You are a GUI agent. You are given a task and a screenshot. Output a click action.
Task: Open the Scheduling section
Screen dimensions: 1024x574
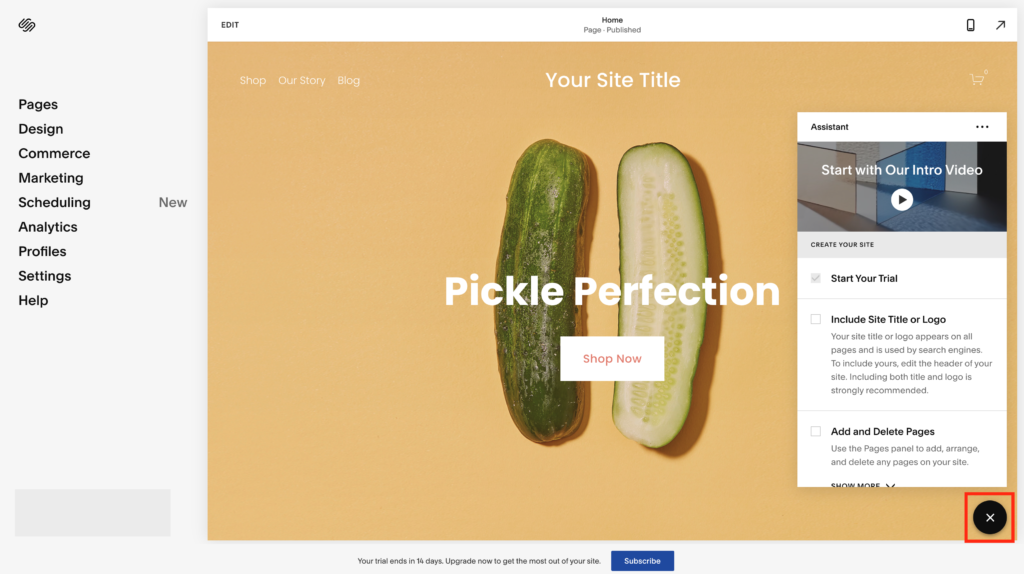[x=54, y=202]
